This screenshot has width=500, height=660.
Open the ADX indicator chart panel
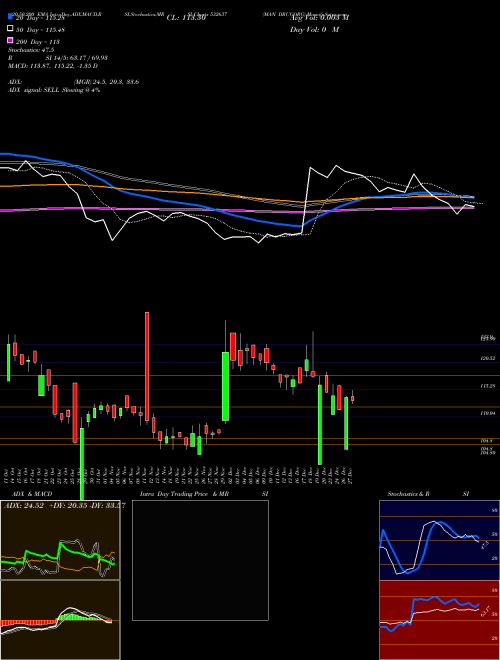pyautogui.click(x=60, y=540)
